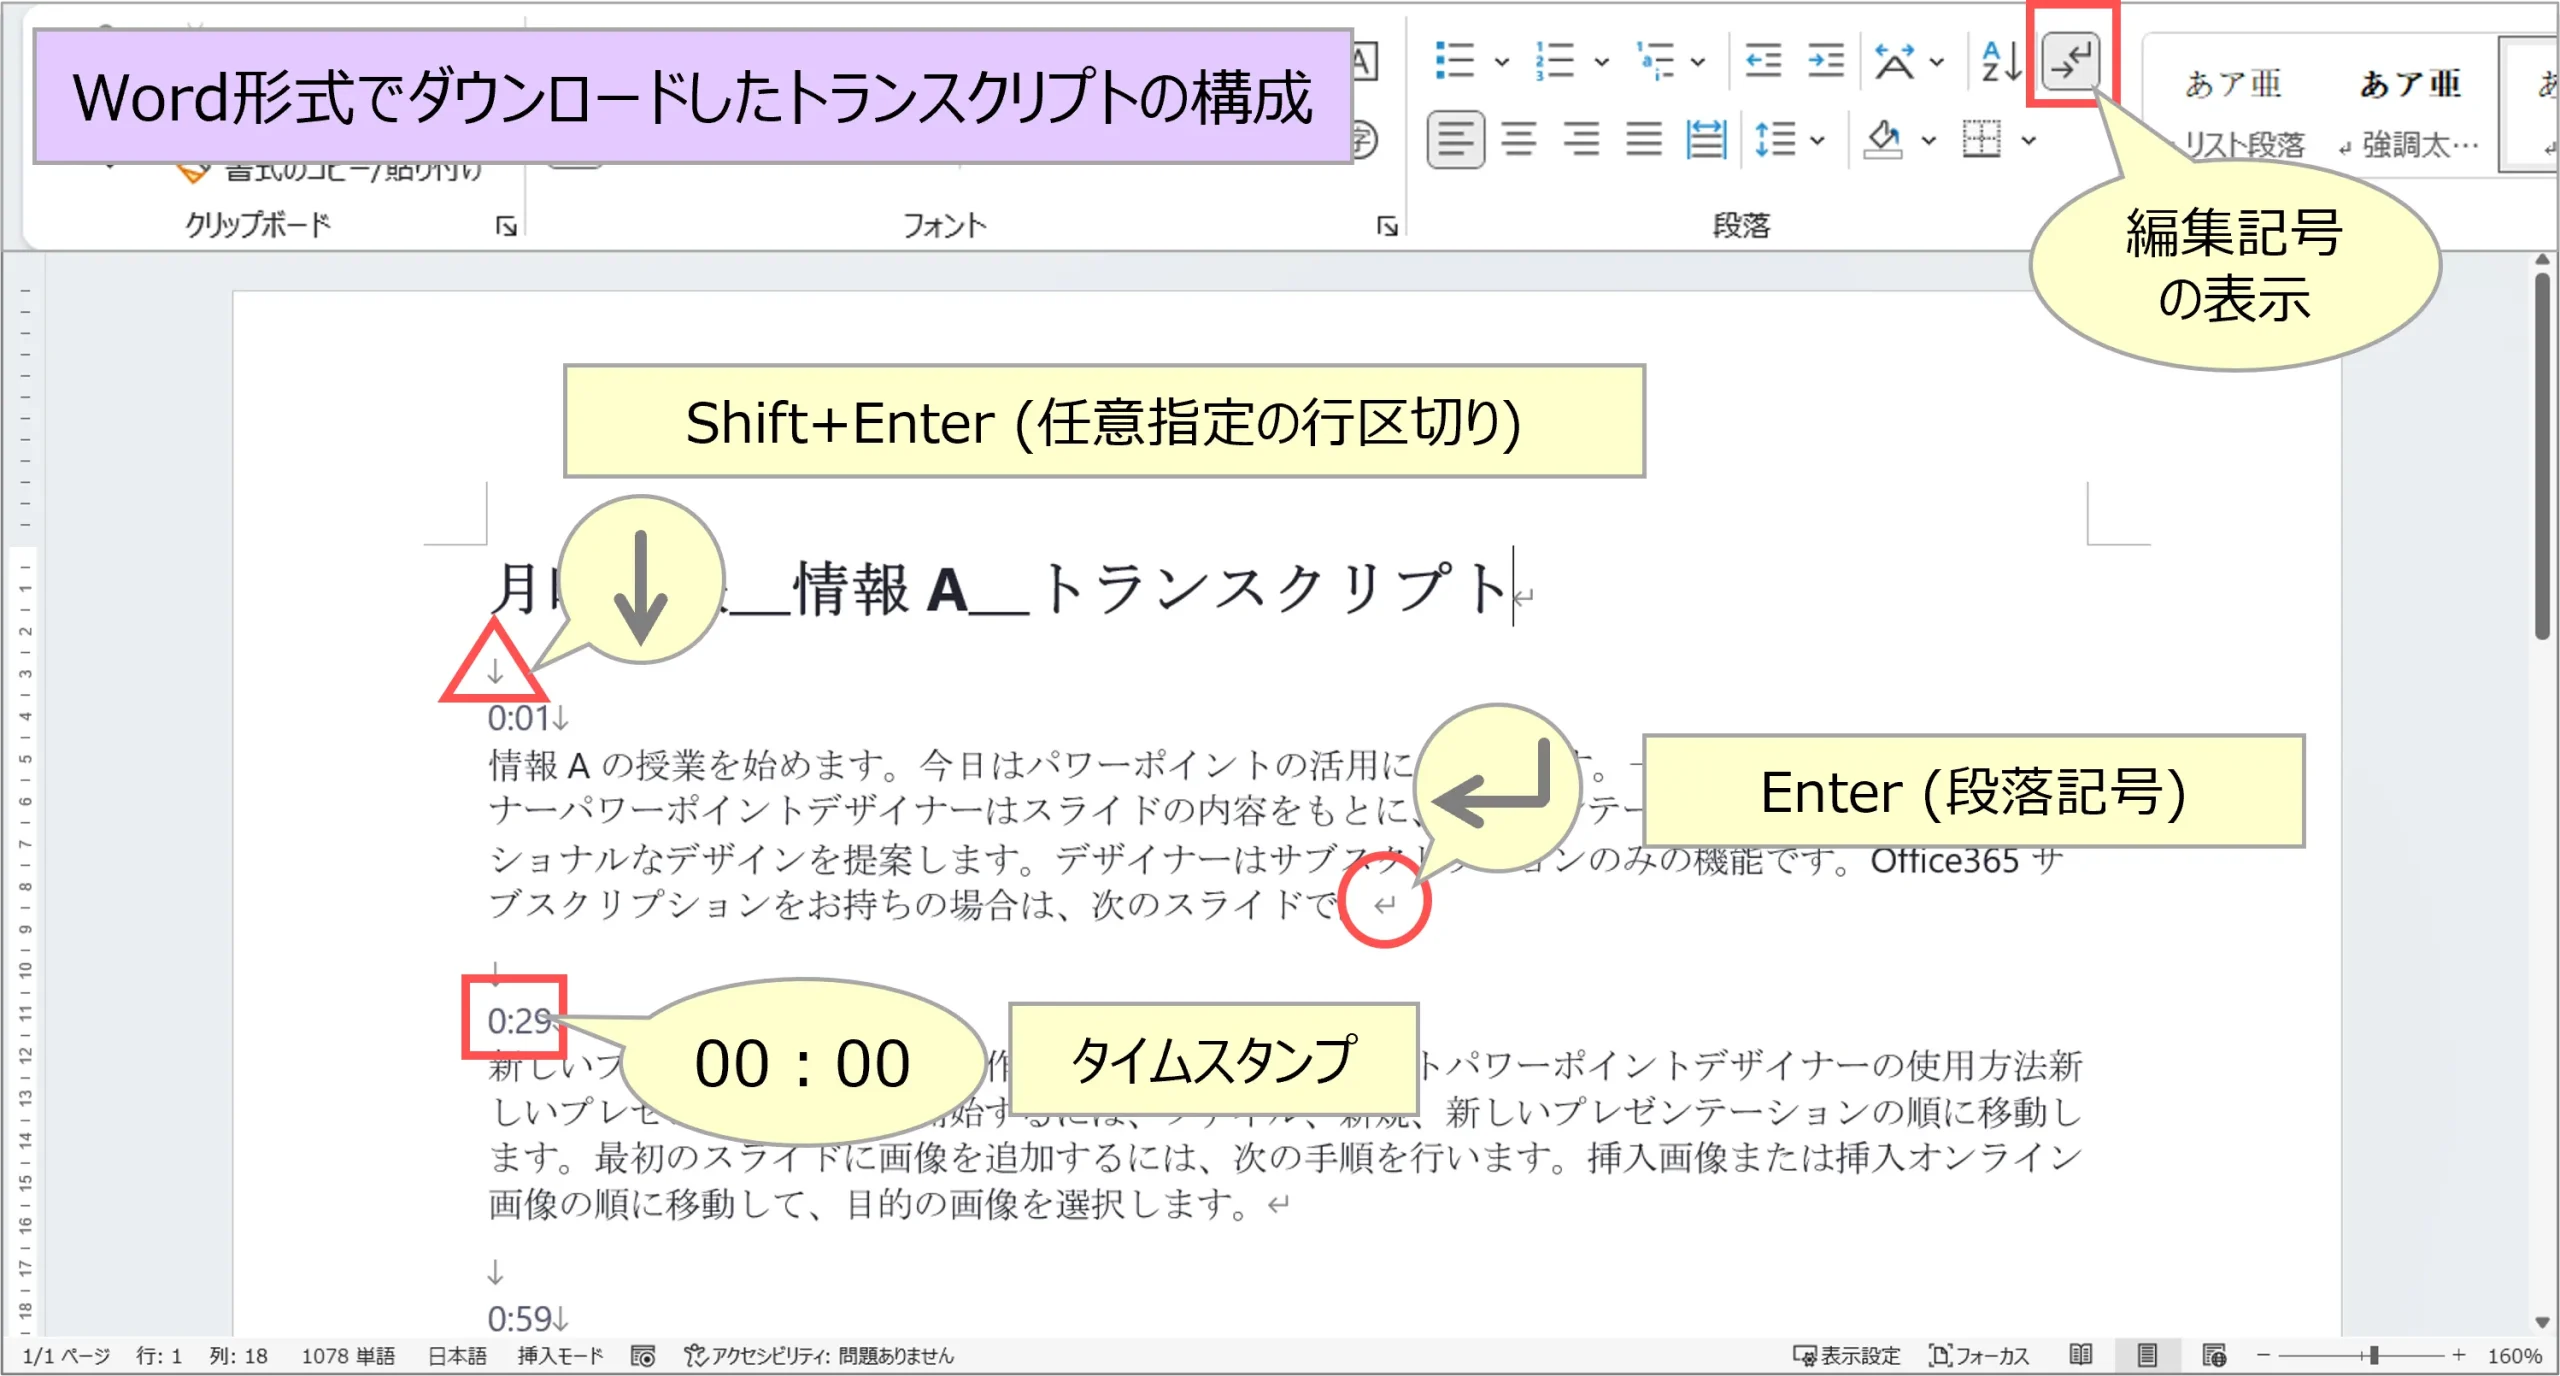2560x1376 pixels.
Task: Click the A-Z sort icon
Action: click(x=2001, y=62)
